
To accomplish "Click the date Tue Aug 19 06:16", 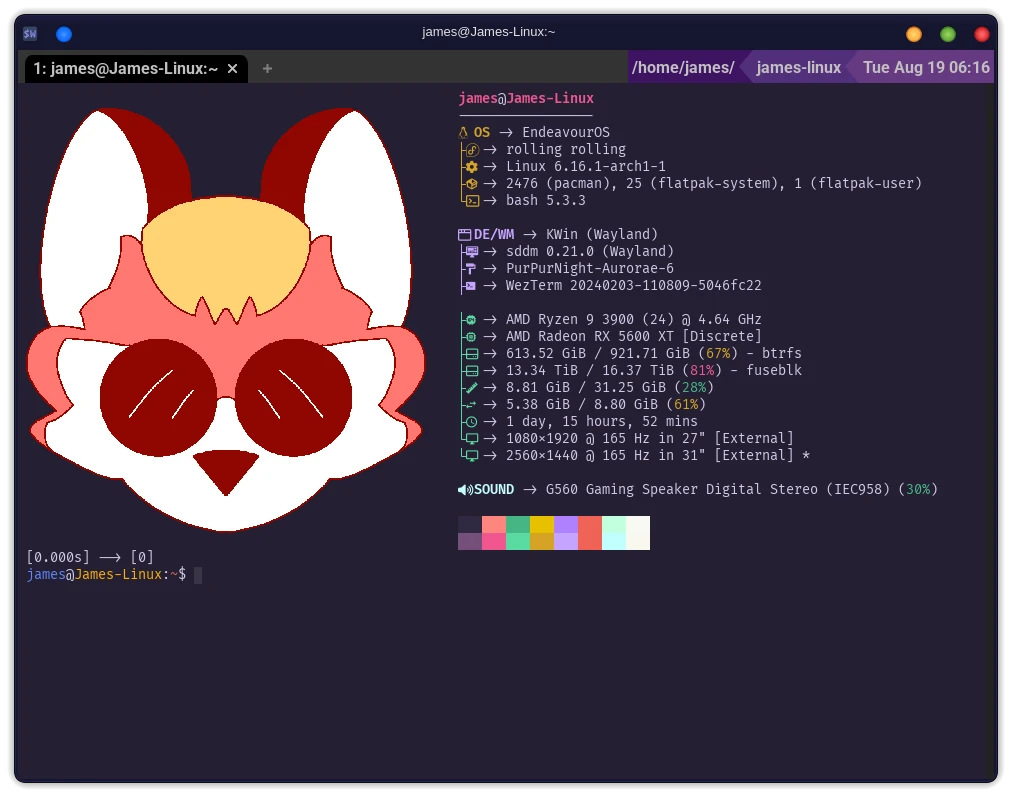I will tap(925, 68).
